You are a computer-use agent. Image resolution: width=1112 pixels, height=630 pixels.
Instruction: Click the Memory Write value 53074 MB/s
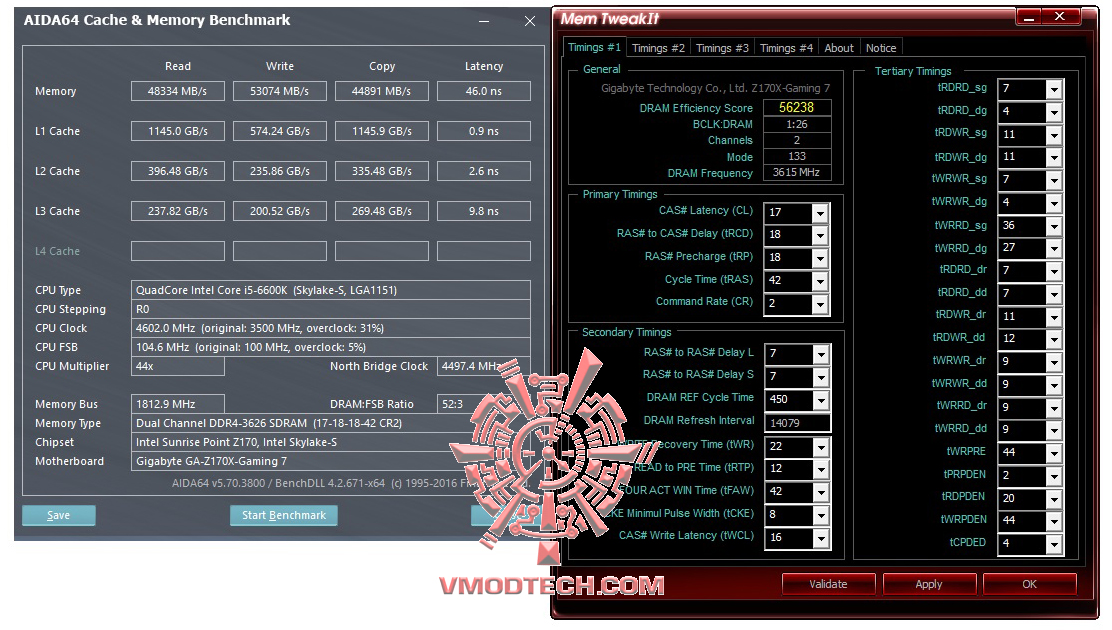(279, 91)
